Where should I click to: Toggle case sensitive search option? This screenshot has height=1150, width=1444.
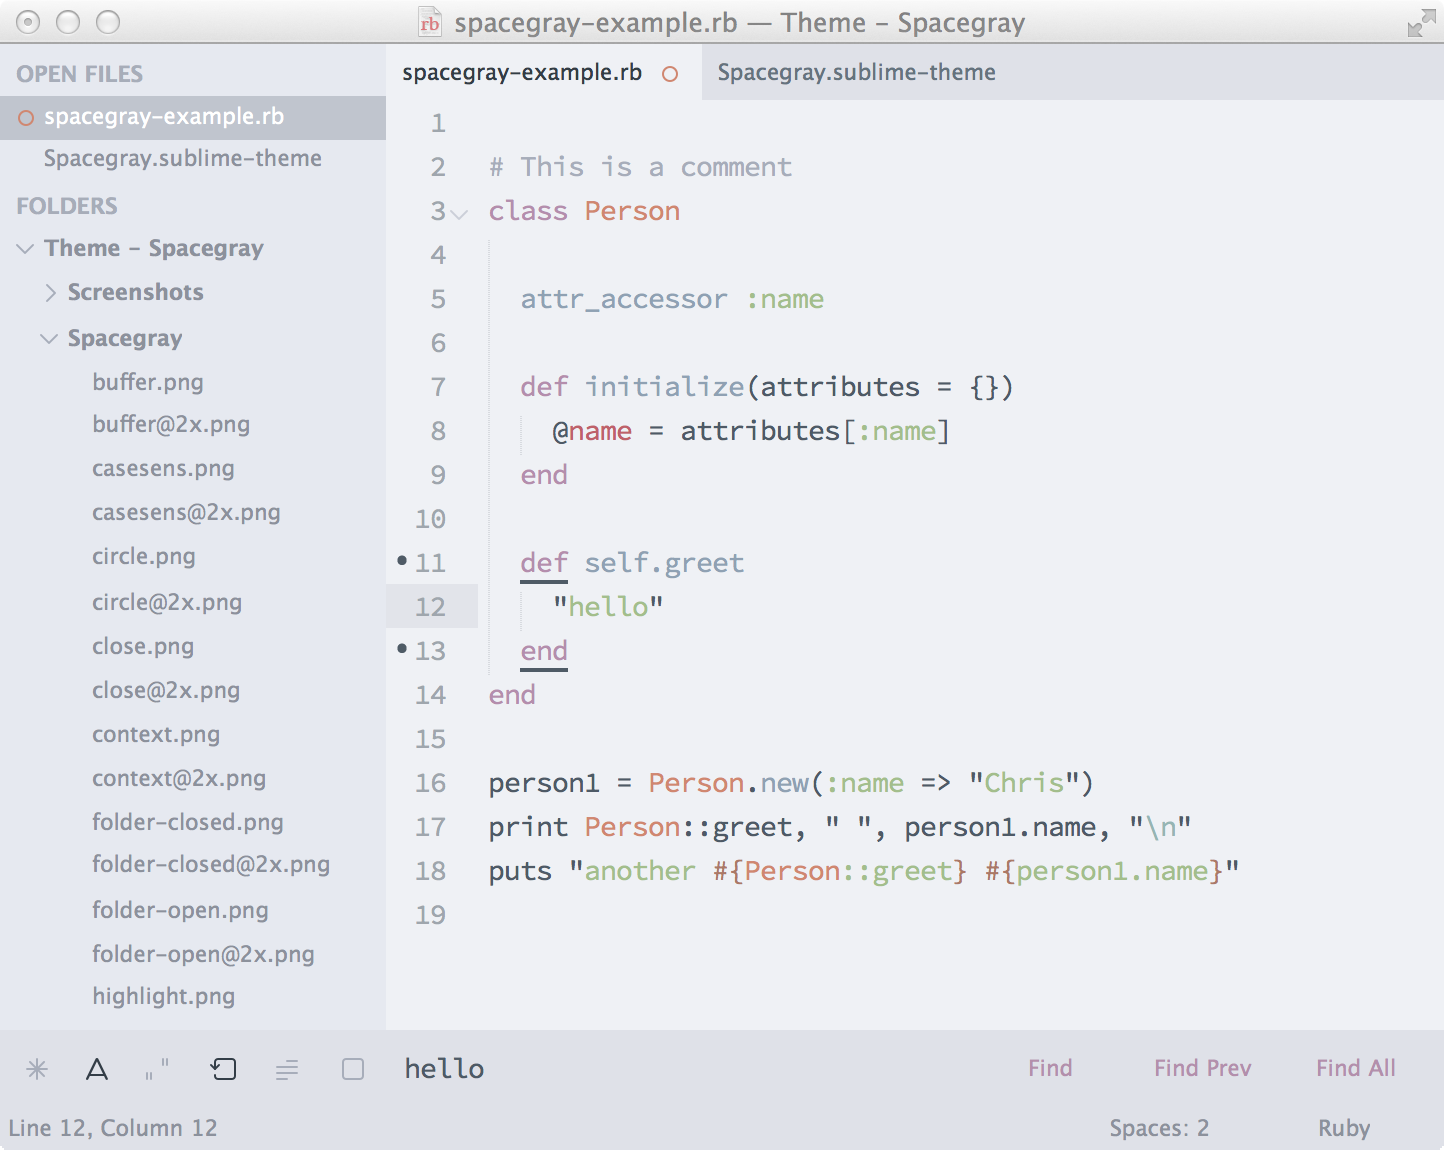pyautogui.click(x=97, y=1069)
